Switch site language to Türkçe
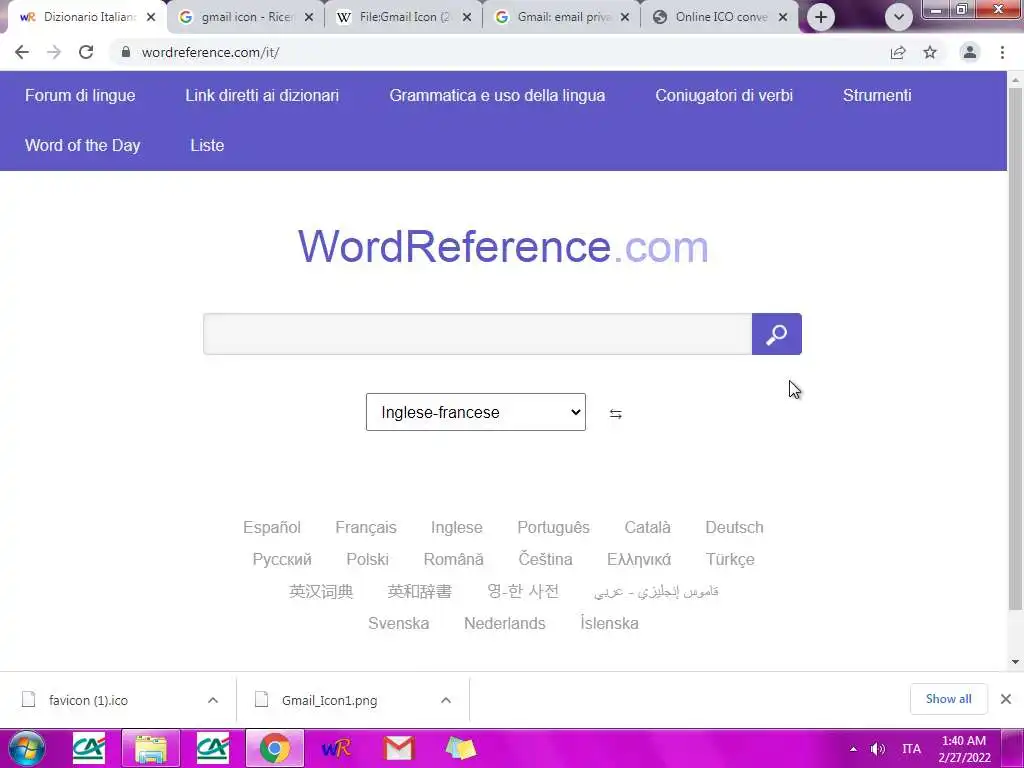 (730, 560)
